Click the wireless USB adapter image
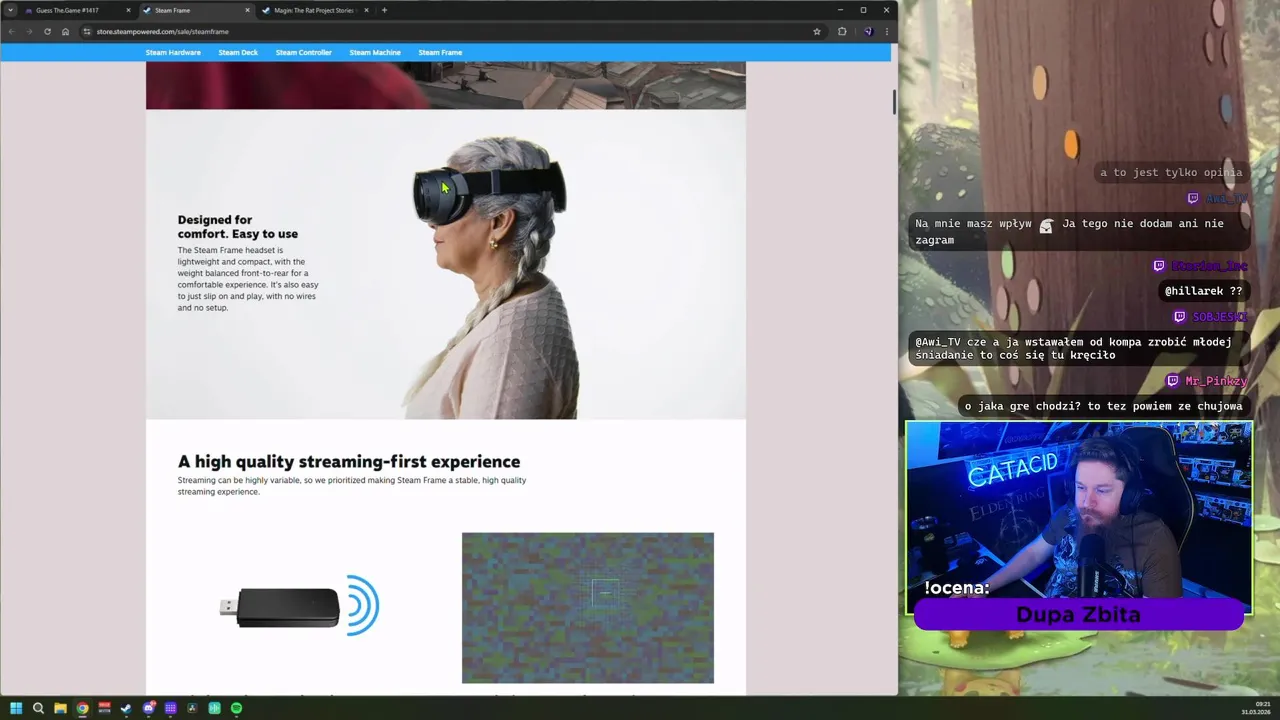 [x=299, y=606]
